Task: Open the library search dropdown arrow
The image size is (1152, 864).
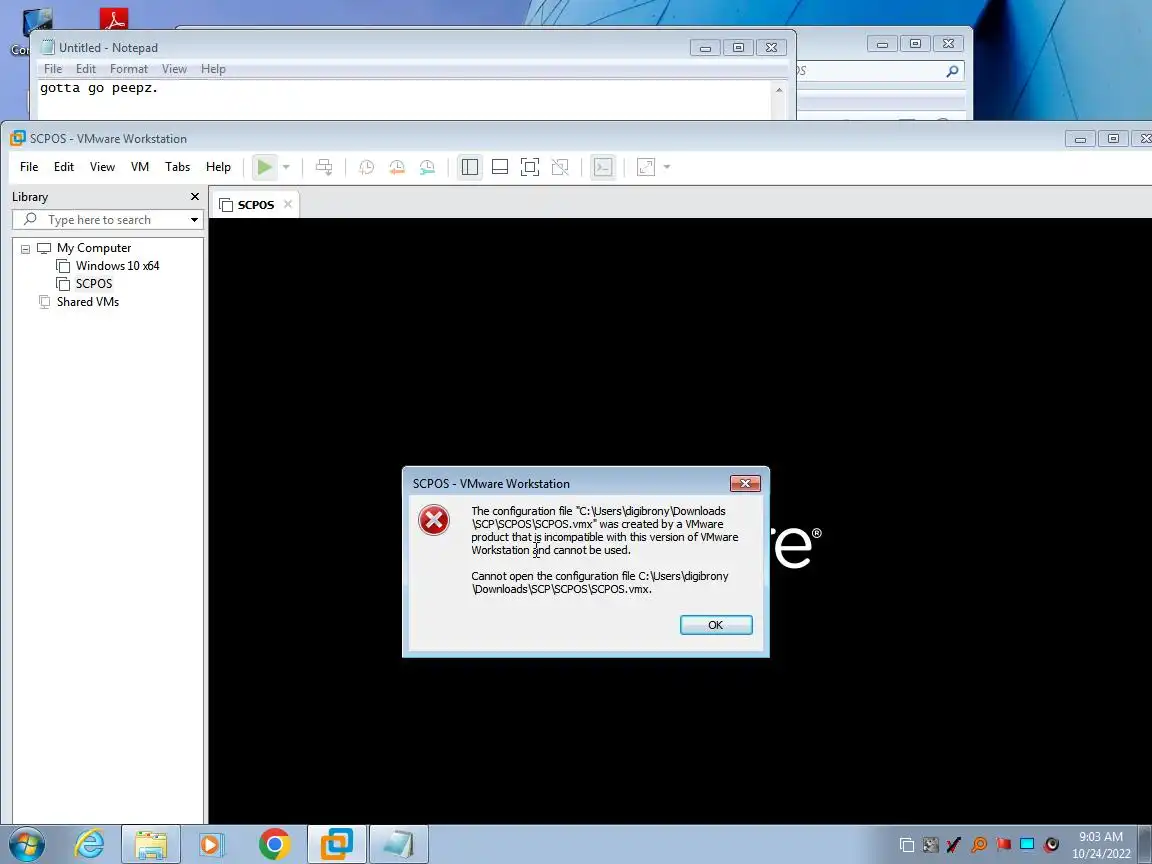Action: [x=195, y=220]
